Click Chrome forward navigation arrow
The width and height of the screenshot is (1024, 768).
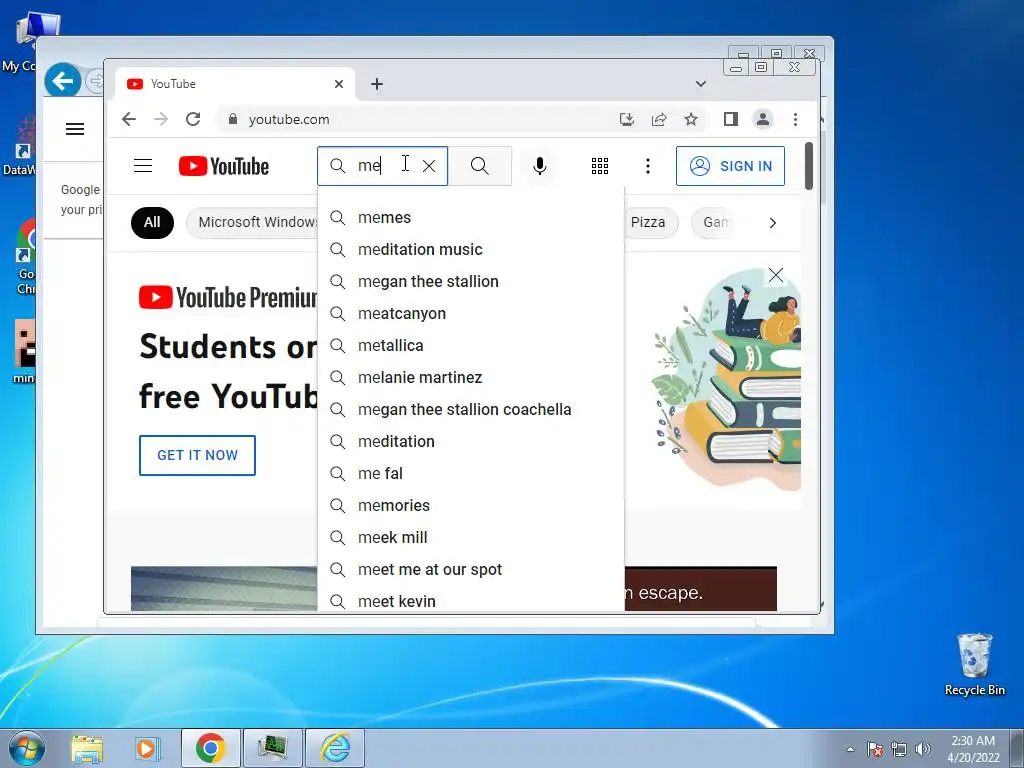coord(161,119)
